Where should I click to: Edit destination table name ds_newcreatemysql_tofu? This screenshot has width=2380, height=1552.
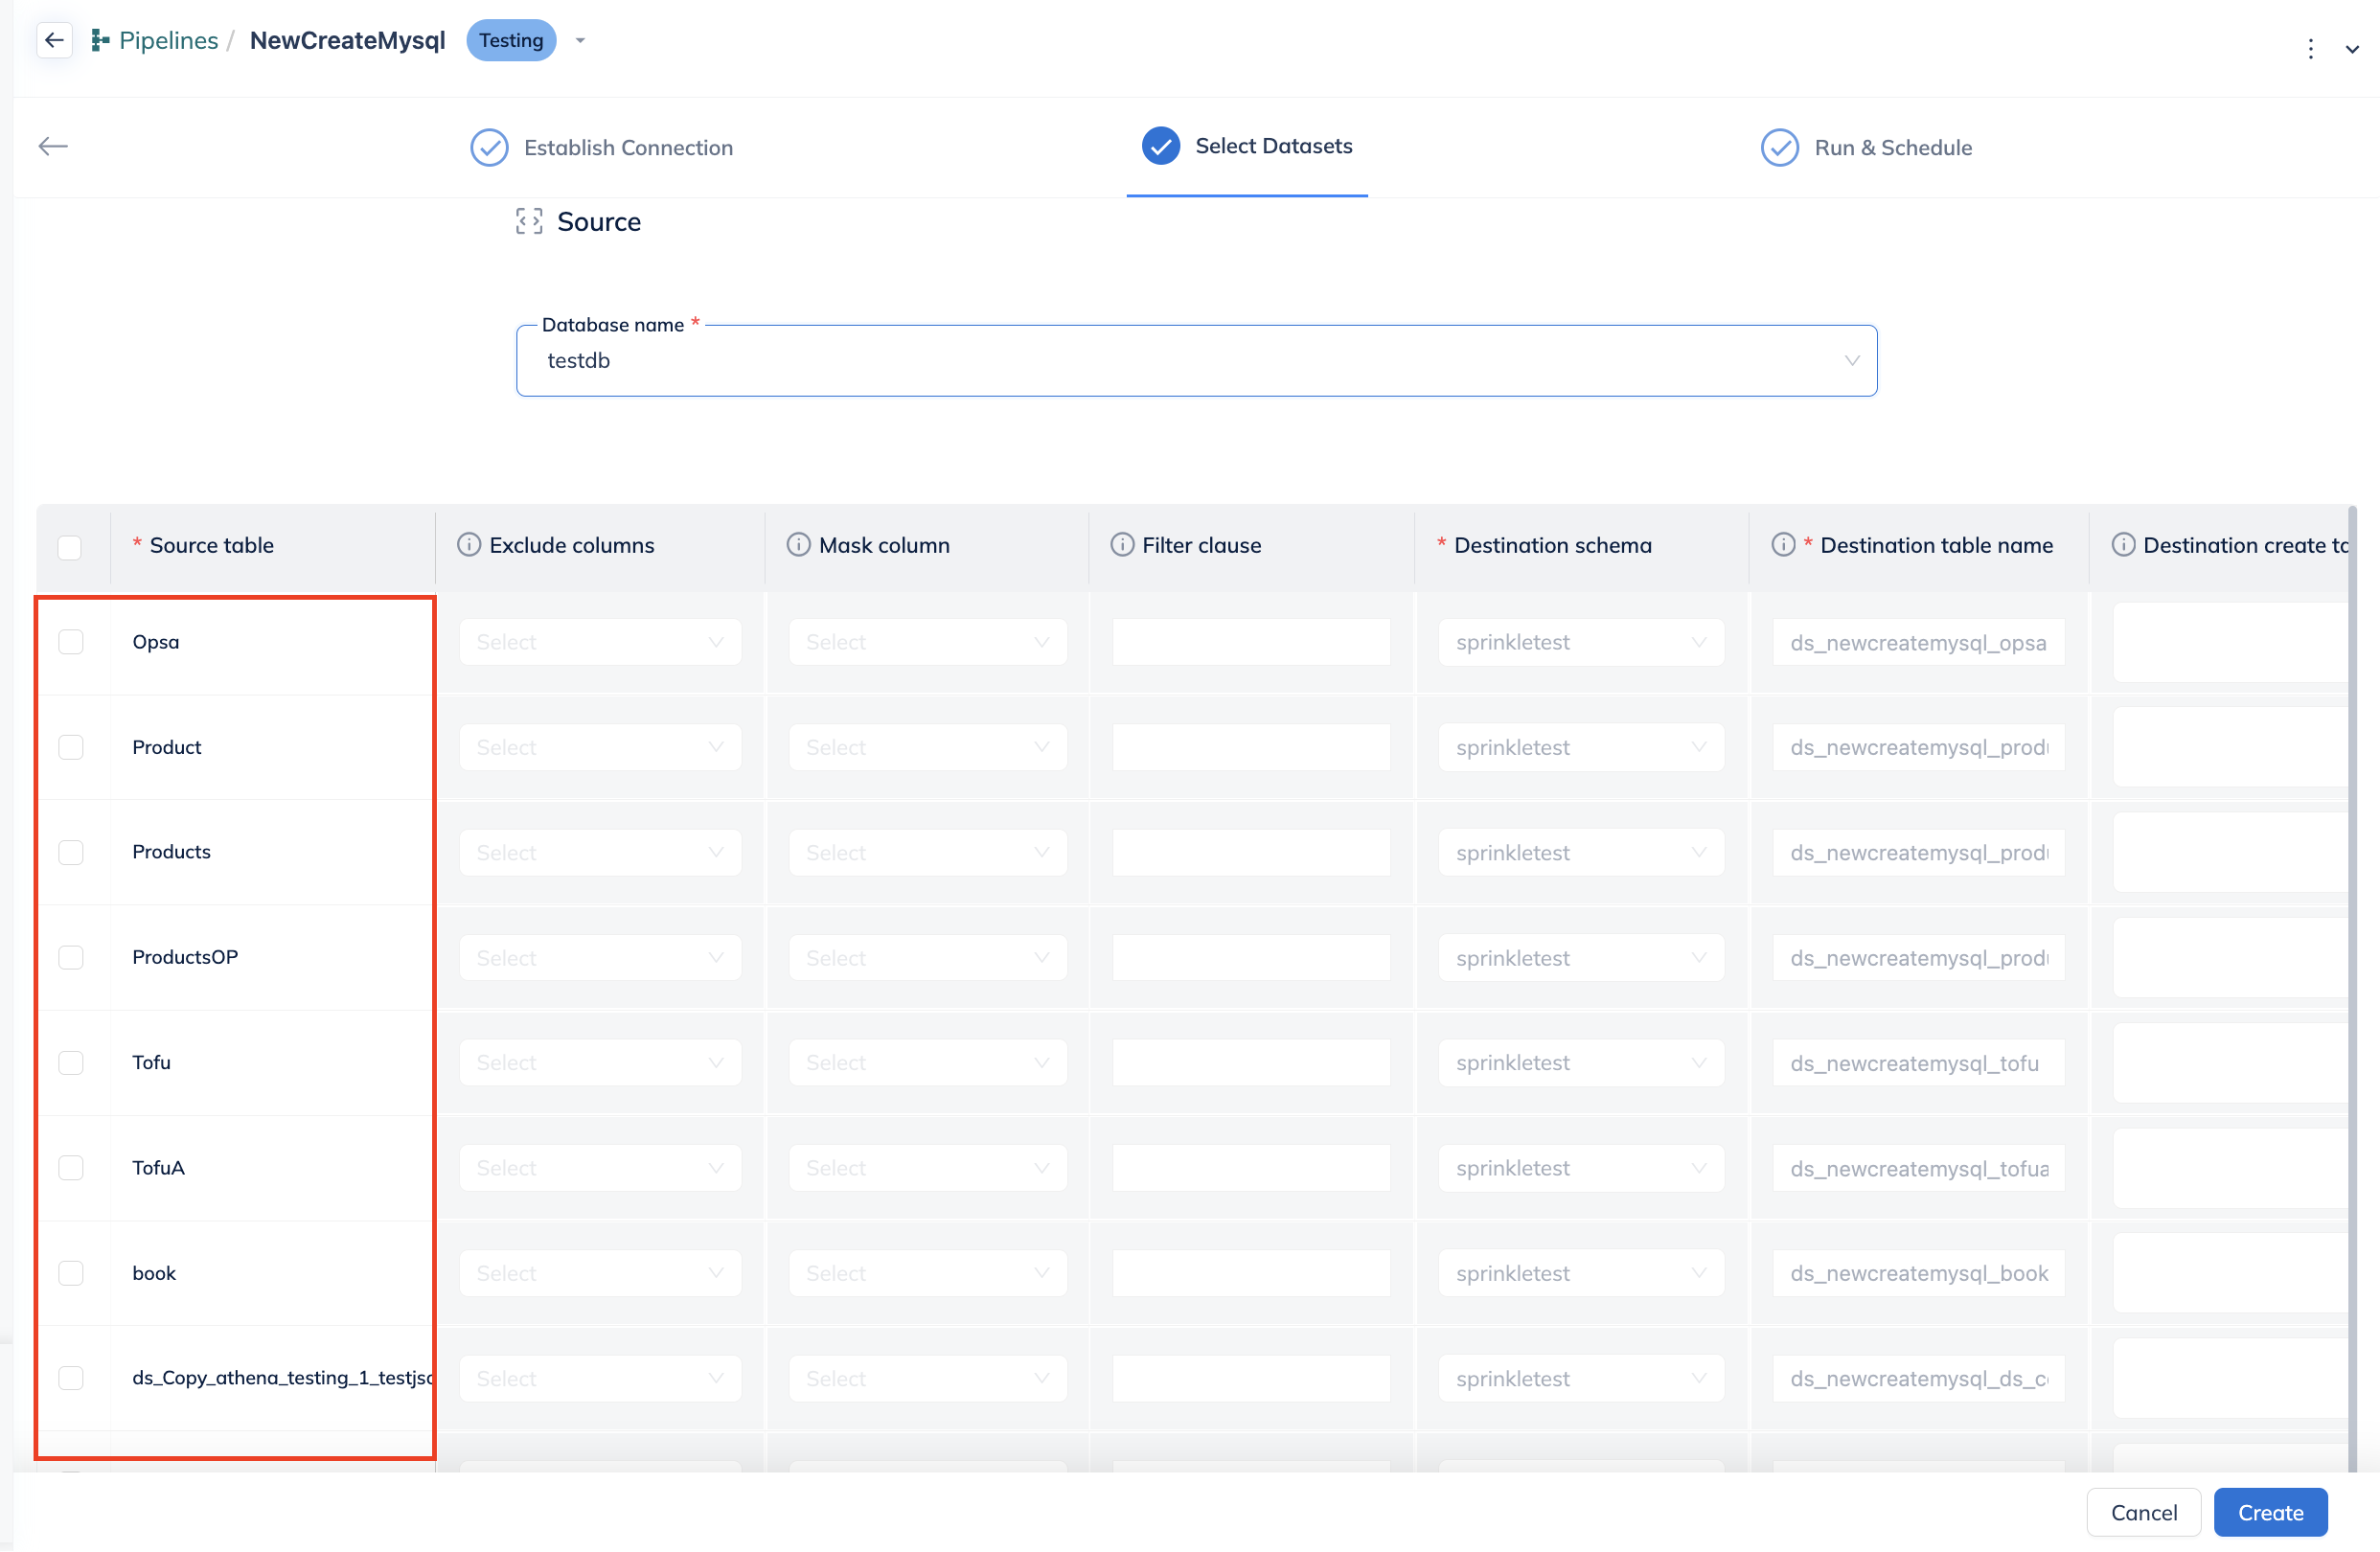click(x=1918, y=1062)
